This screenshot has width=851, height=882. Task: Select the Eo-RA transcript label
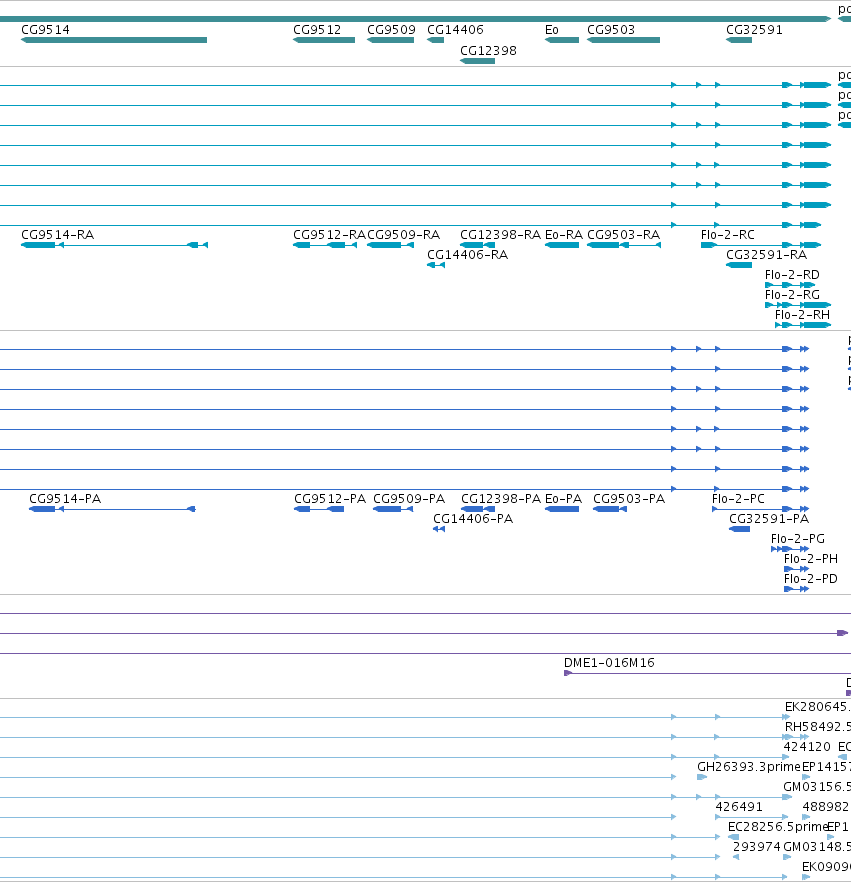[564, 235]
